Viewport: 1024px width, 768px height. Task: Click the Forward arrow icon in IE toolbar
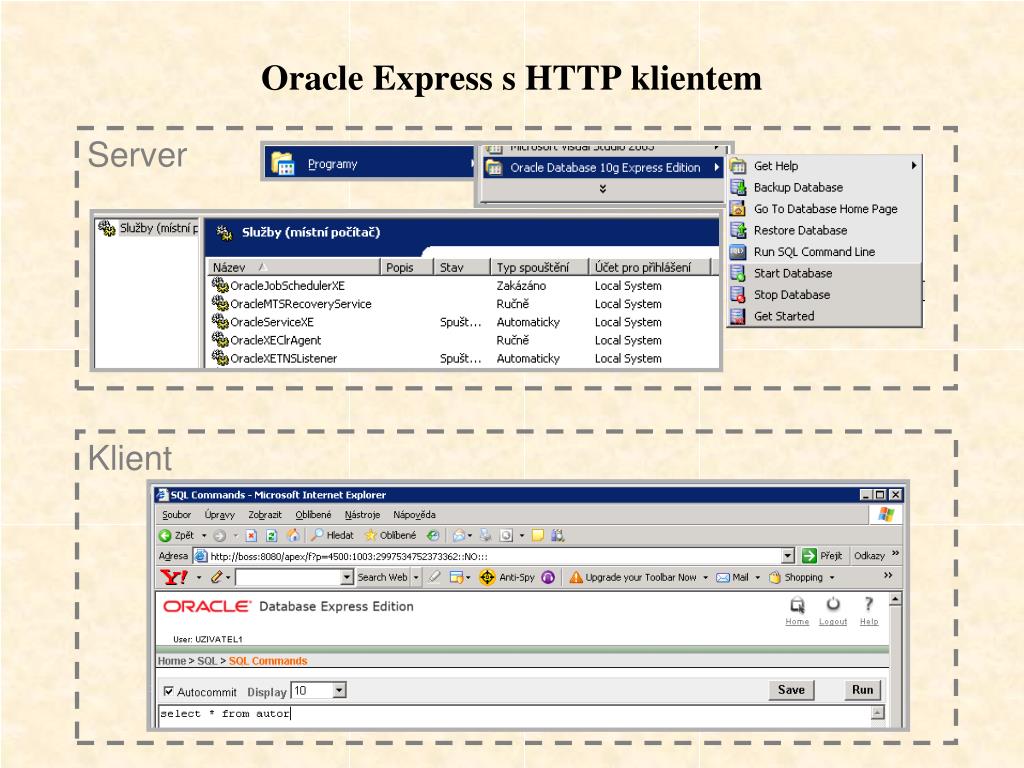click(219, 536)
